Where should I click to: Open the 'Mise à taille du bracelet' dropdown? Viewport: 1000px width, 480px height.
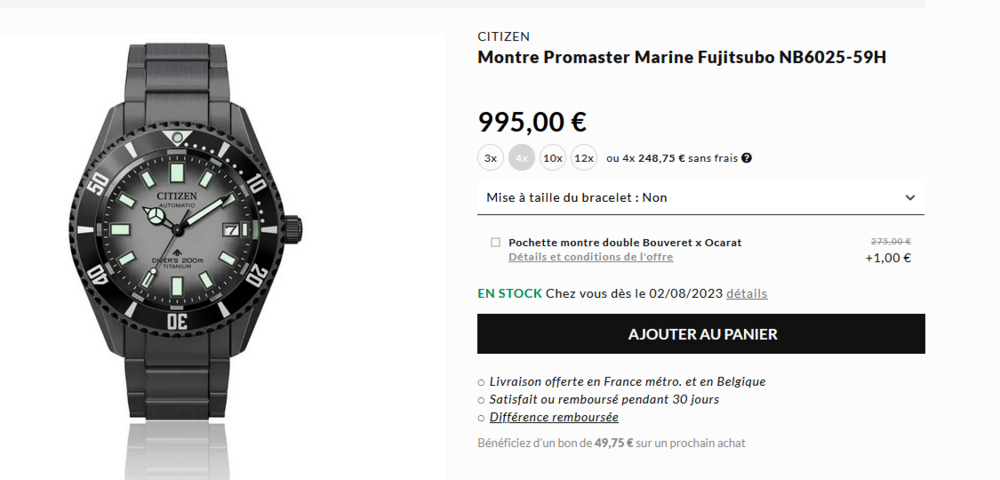click(700, 198)
